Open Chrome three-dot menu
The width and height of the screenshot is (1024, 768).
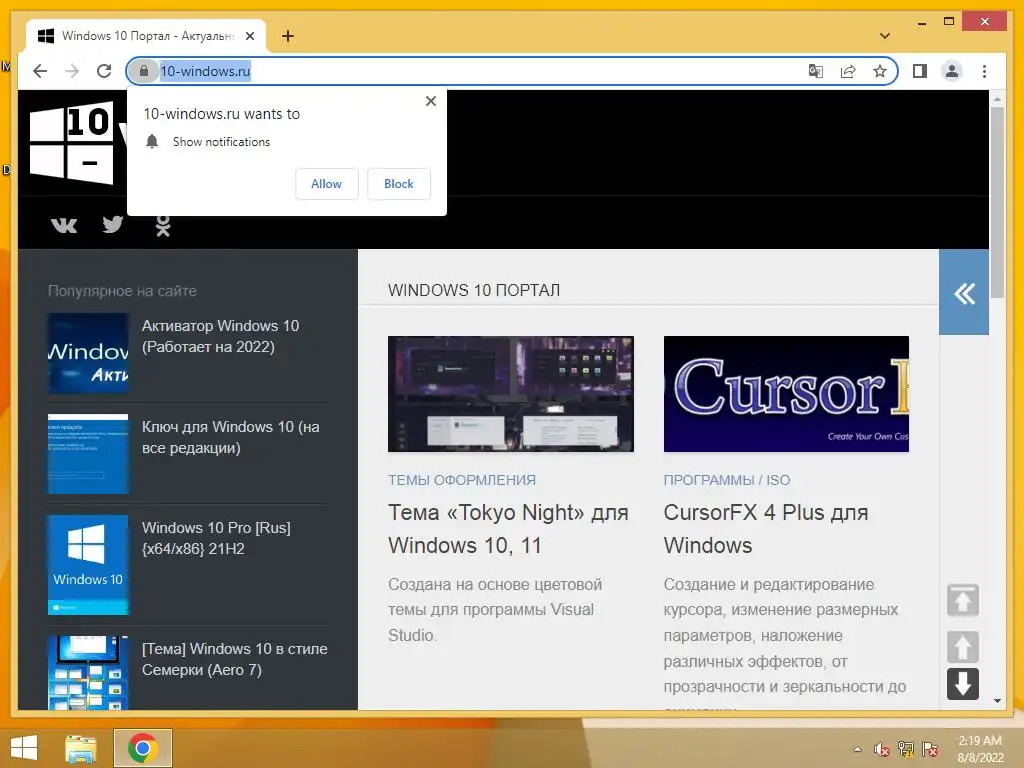click(984, 71)
